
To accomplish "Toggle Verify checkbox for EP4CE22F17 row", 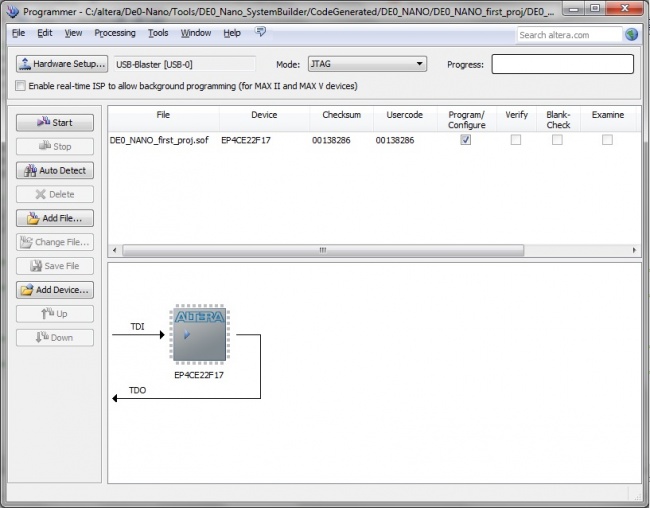I will [x=516, y=140].
